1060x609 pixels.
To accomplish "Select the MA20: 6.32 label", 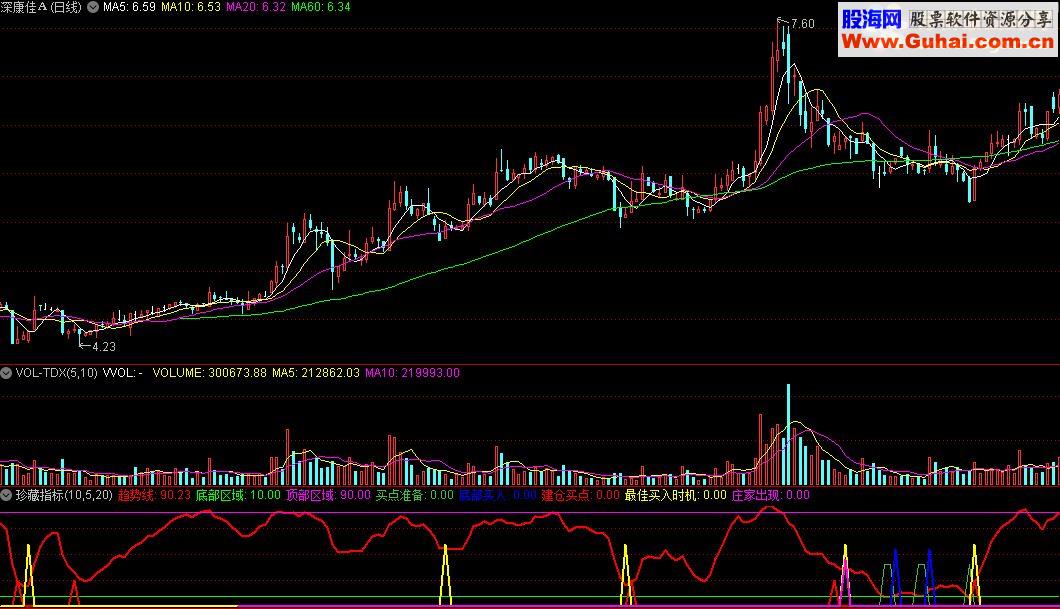I will 256,7.
